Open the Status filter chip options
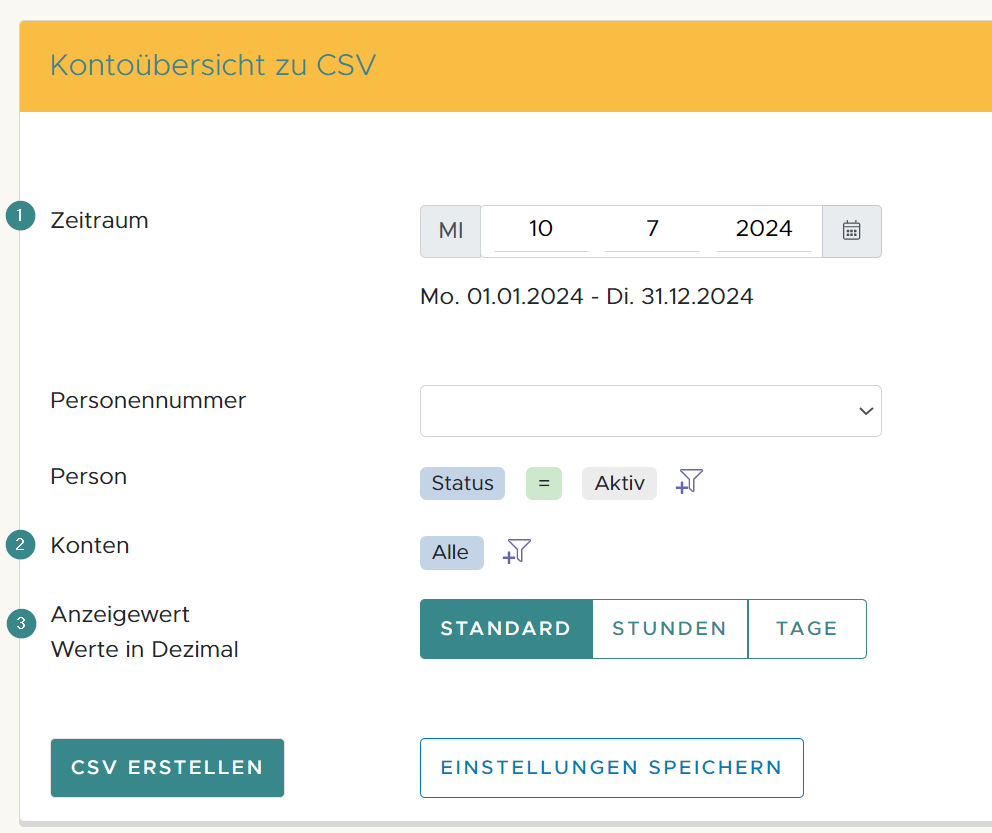The image size is (992, 833). (x=462, y=483)
